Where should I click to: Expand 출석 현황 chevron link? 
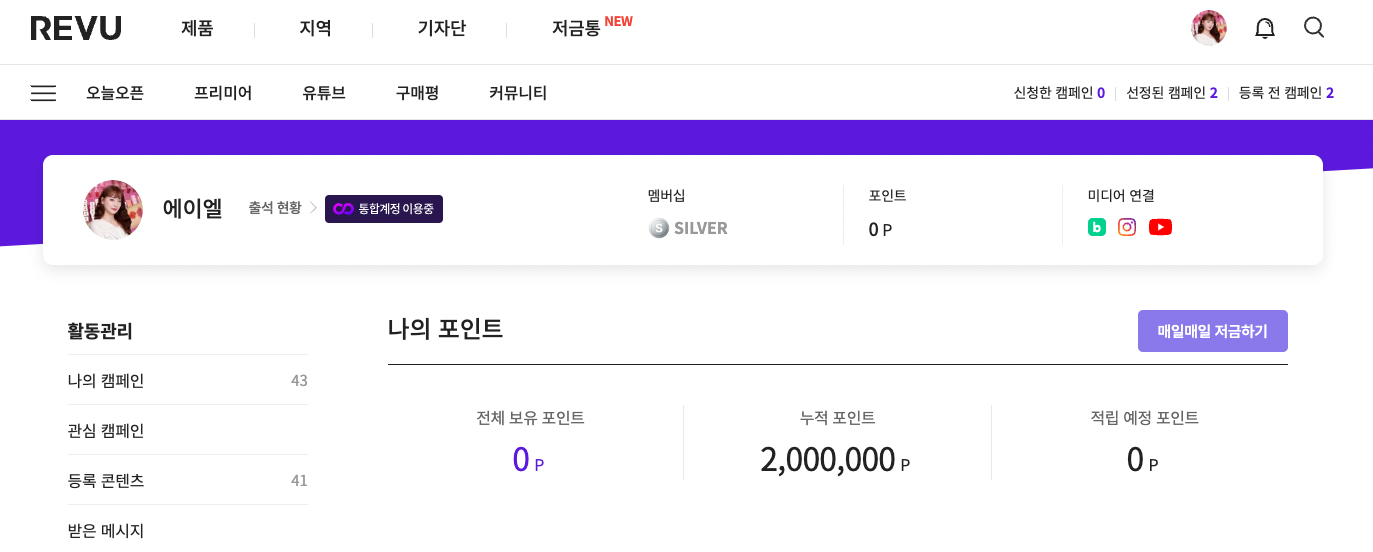coord(283,208)
